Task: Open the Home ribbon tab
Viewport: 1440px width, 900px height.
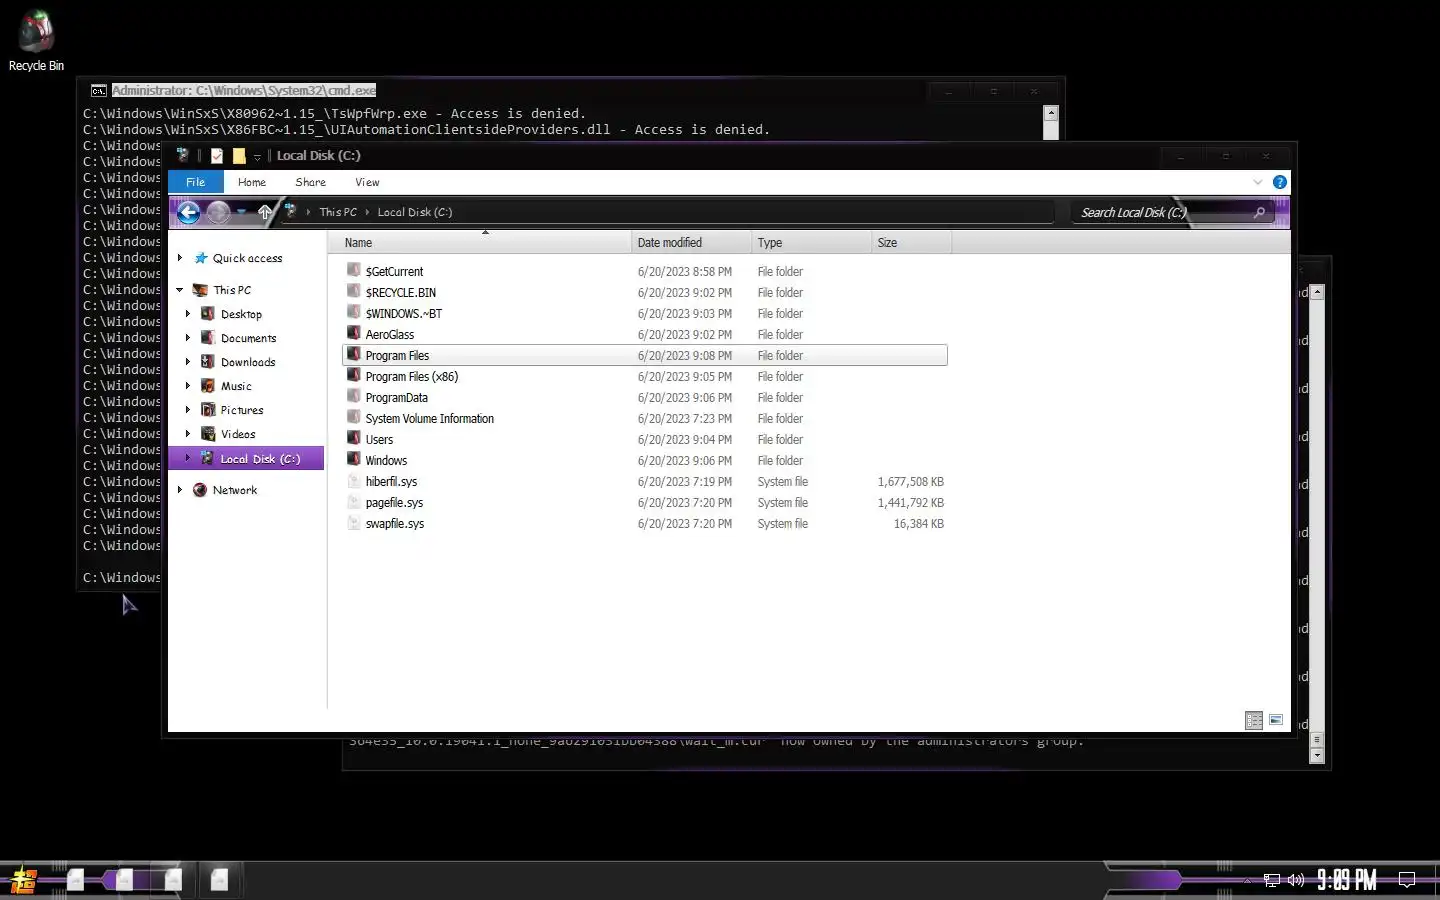Action: (252, 182)
